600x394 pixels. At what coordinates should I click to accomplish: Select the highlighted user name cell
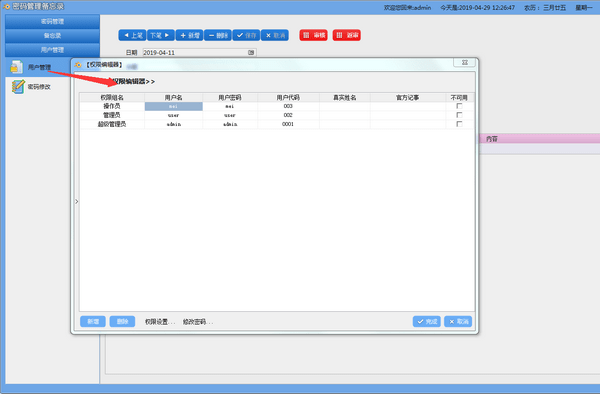(x=173, y=106)
